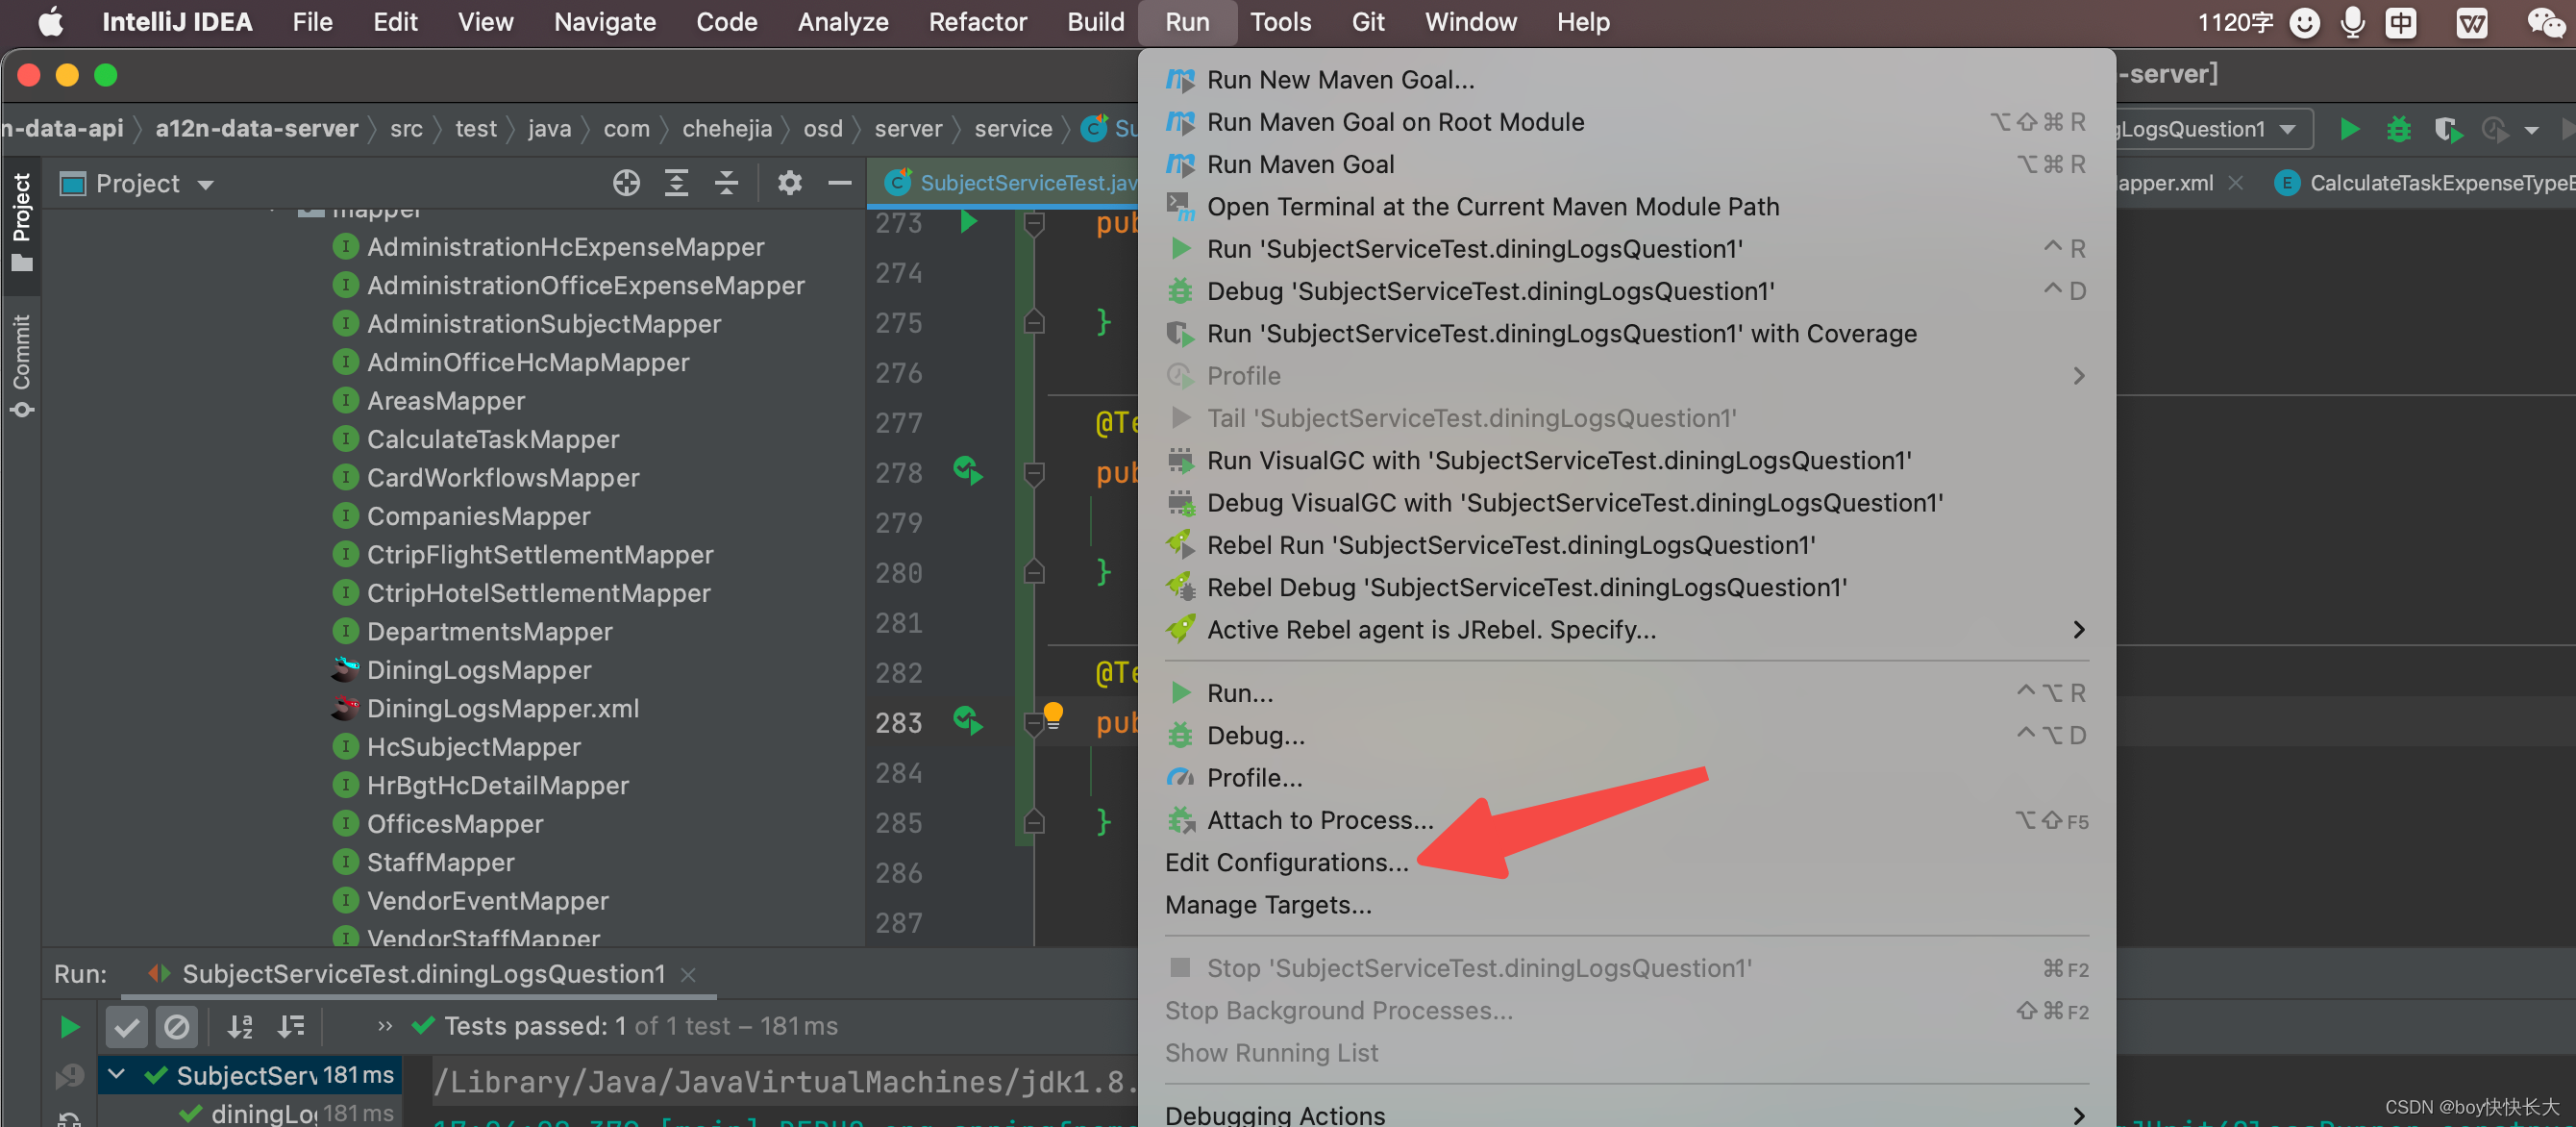The width and height of the screenshot is (2576, 1127).
Task: Click Collapse All icon in Project panel
Action: click(x=727, y=183)
